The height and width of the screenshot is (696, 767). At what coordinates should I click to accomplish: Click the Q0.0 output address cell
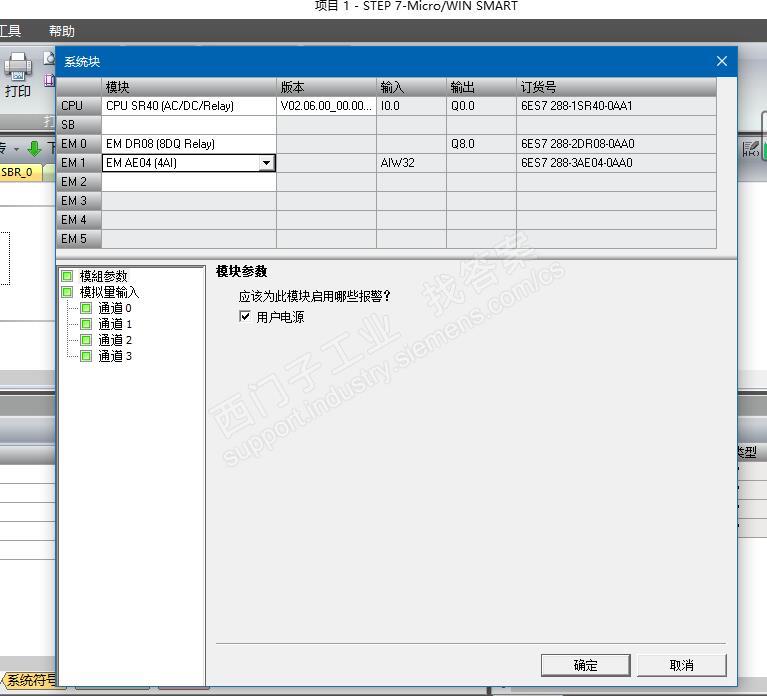(481, 106)
